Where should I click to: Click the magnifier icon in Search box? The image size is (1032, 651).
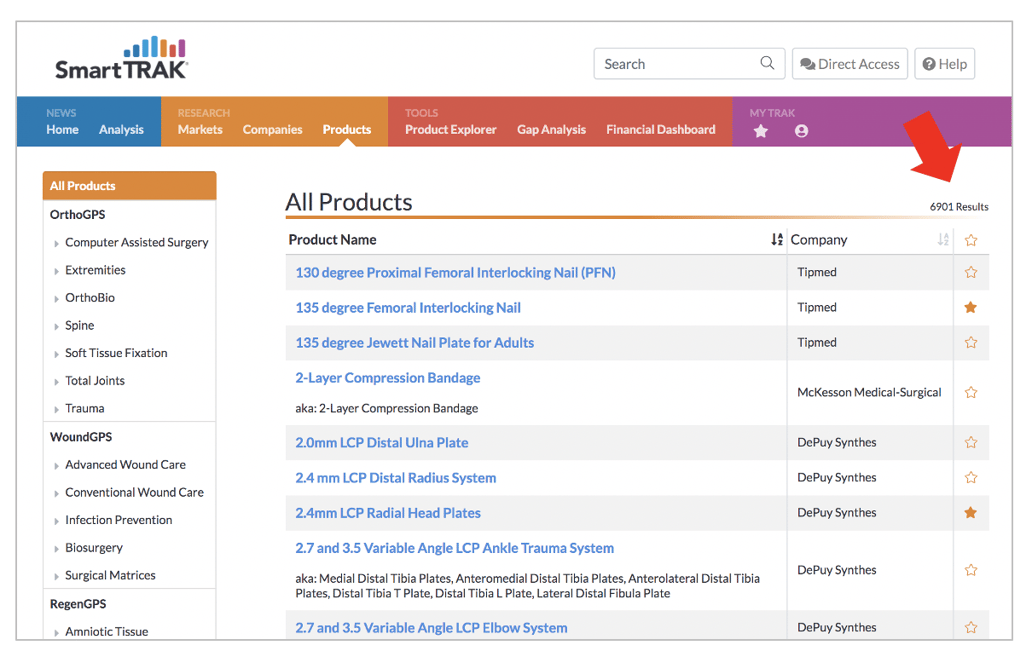767,64
